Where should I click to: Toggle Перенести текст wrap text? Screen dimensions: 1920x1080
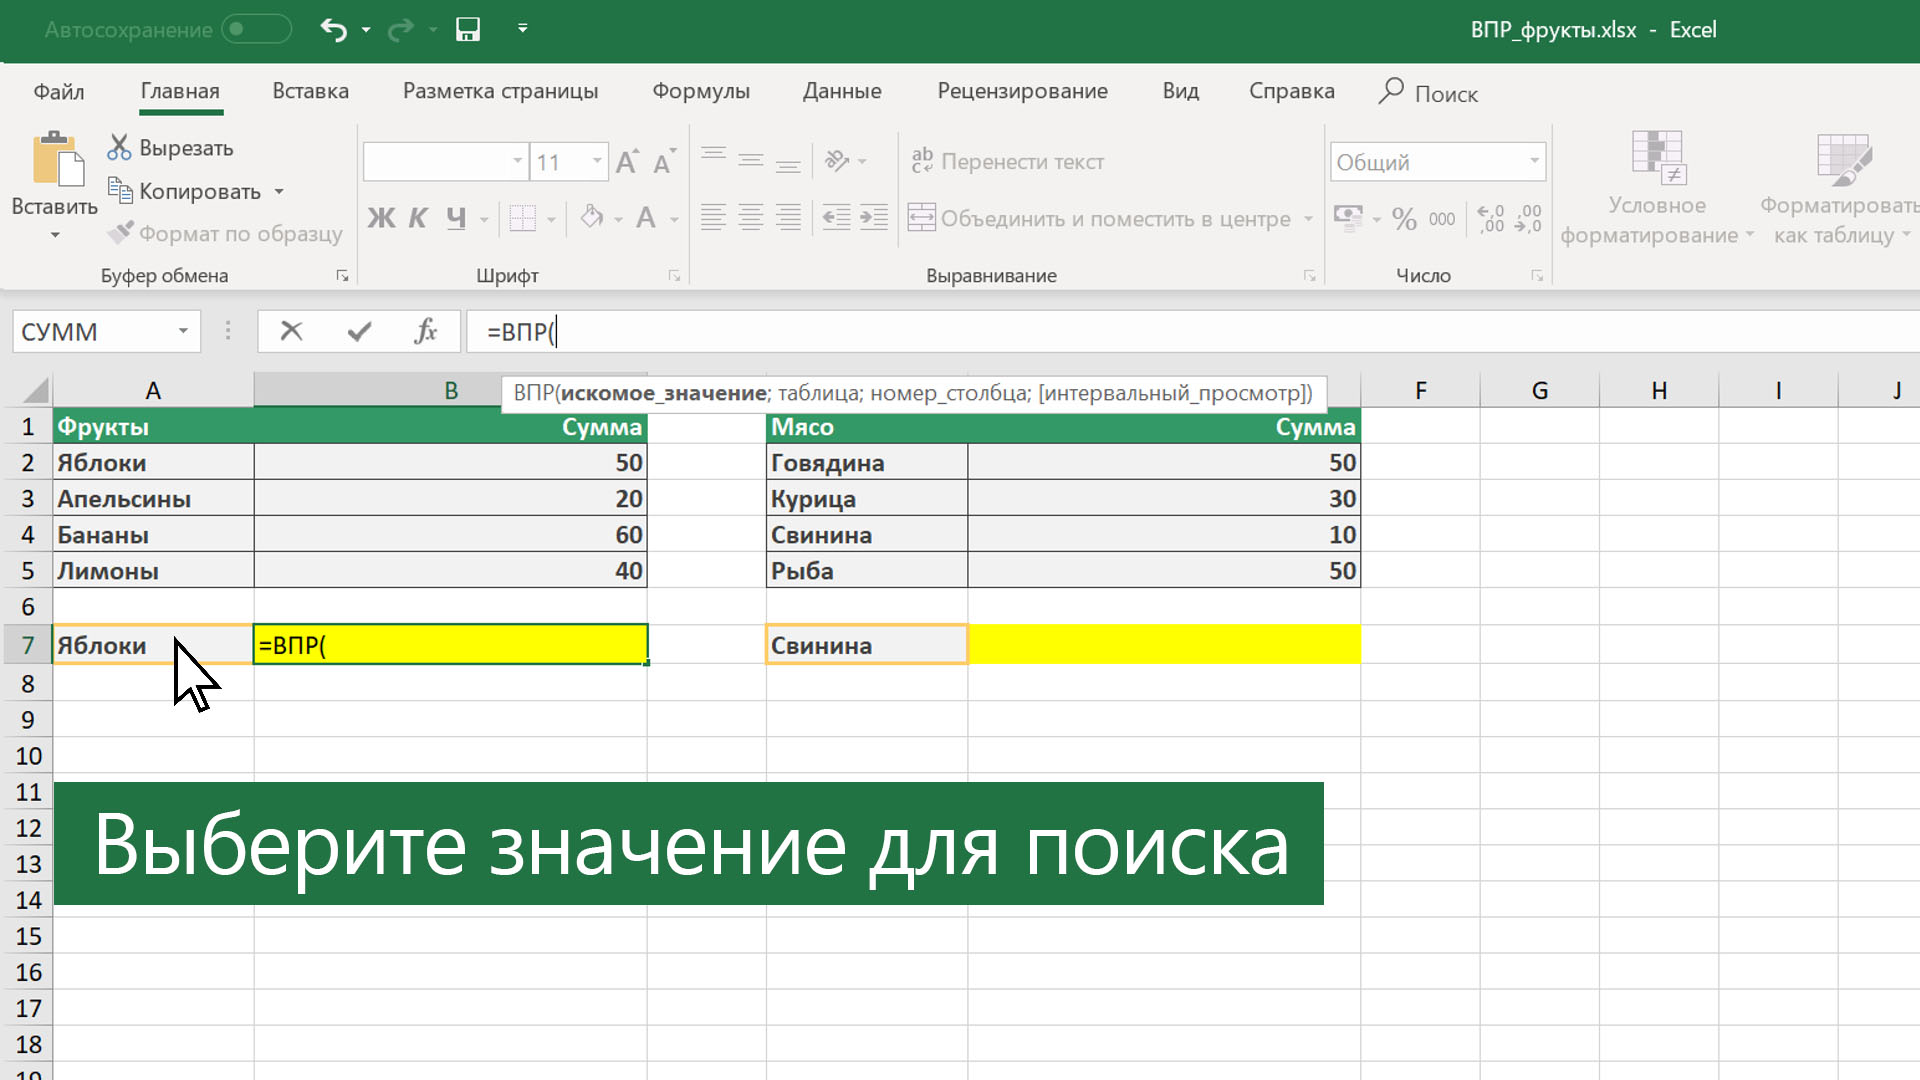click(1007, 161)
